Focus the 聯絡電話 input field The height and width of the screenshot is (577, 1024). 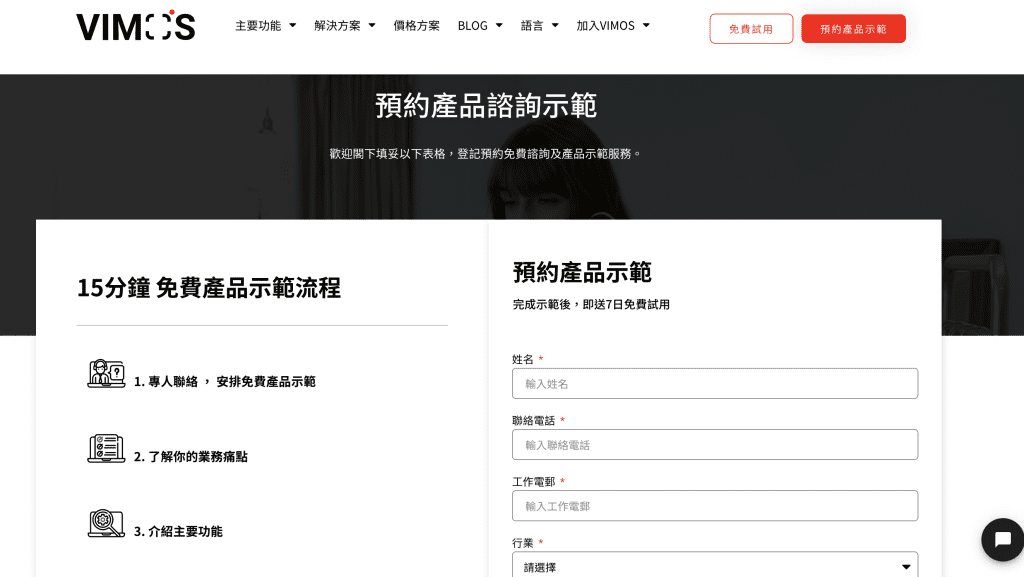(714, 444)
